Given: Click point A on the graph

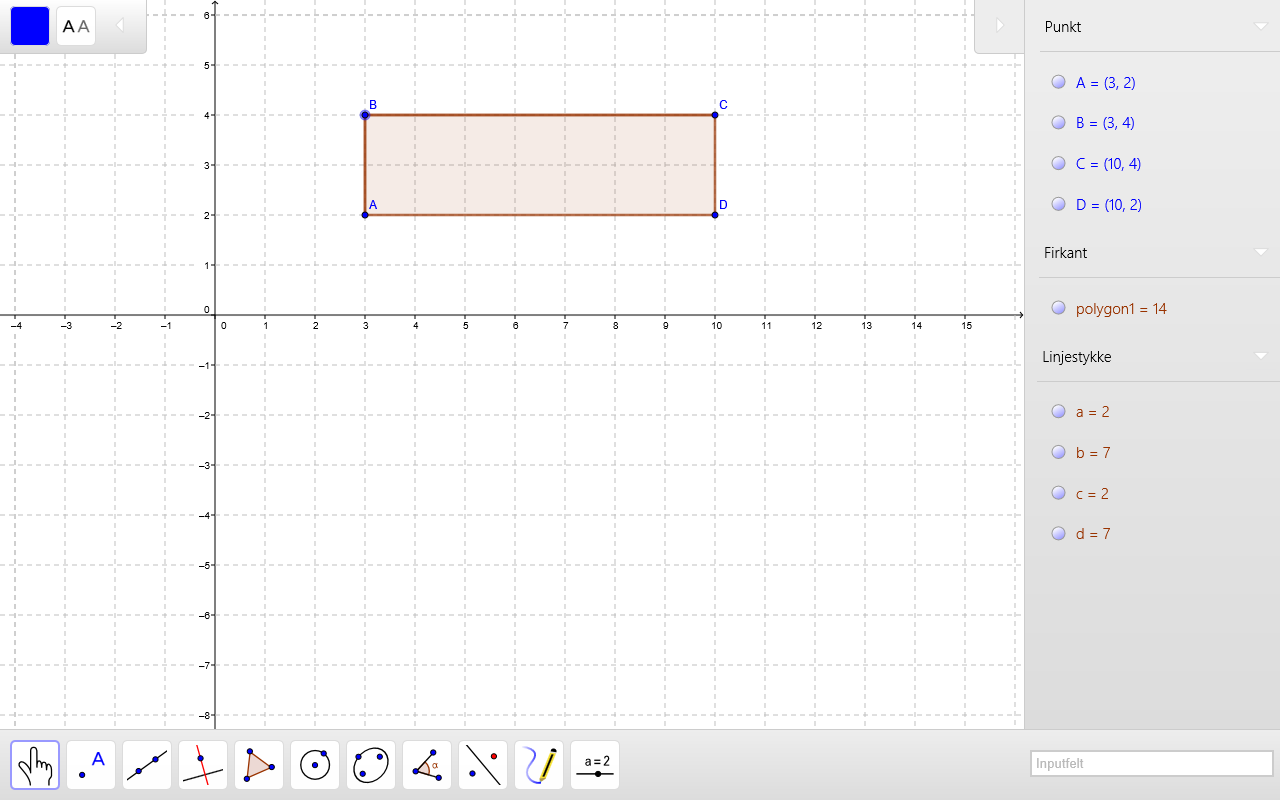Looking at the screenshot, I should [x=365, y=215].
